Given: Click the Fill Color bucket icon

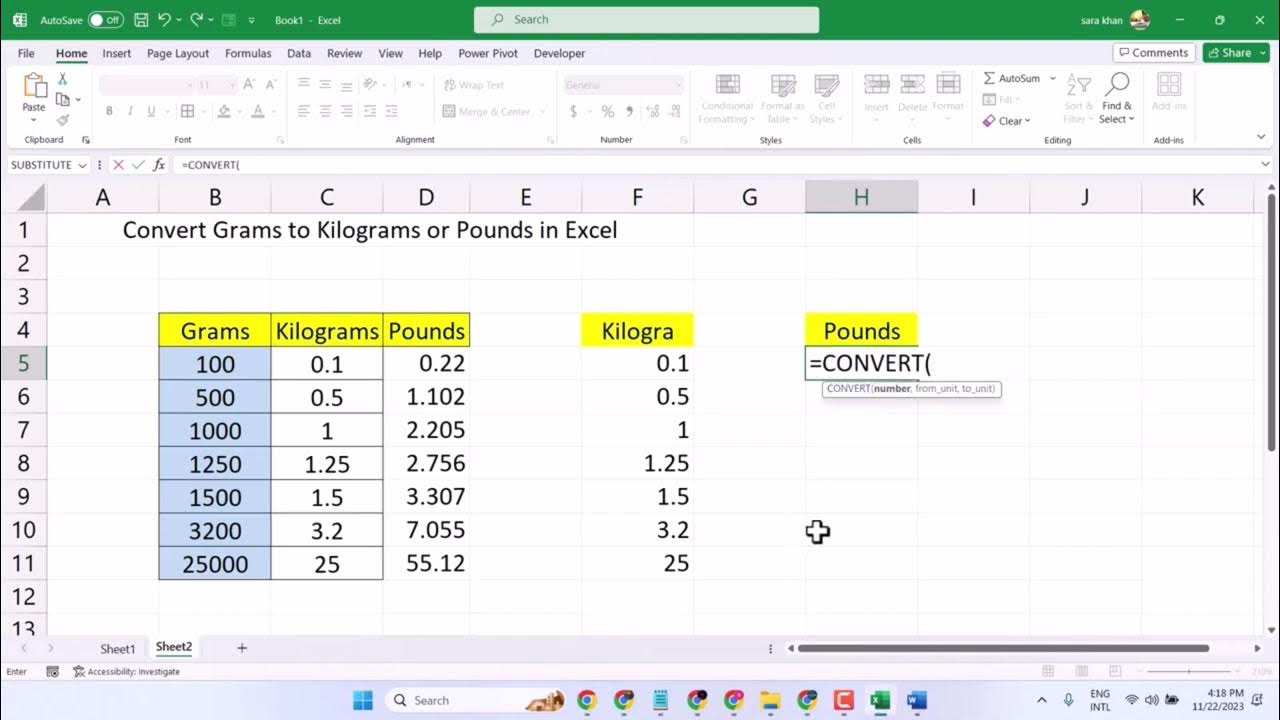Looking at the screenshot, I should (x=224, y=112).
